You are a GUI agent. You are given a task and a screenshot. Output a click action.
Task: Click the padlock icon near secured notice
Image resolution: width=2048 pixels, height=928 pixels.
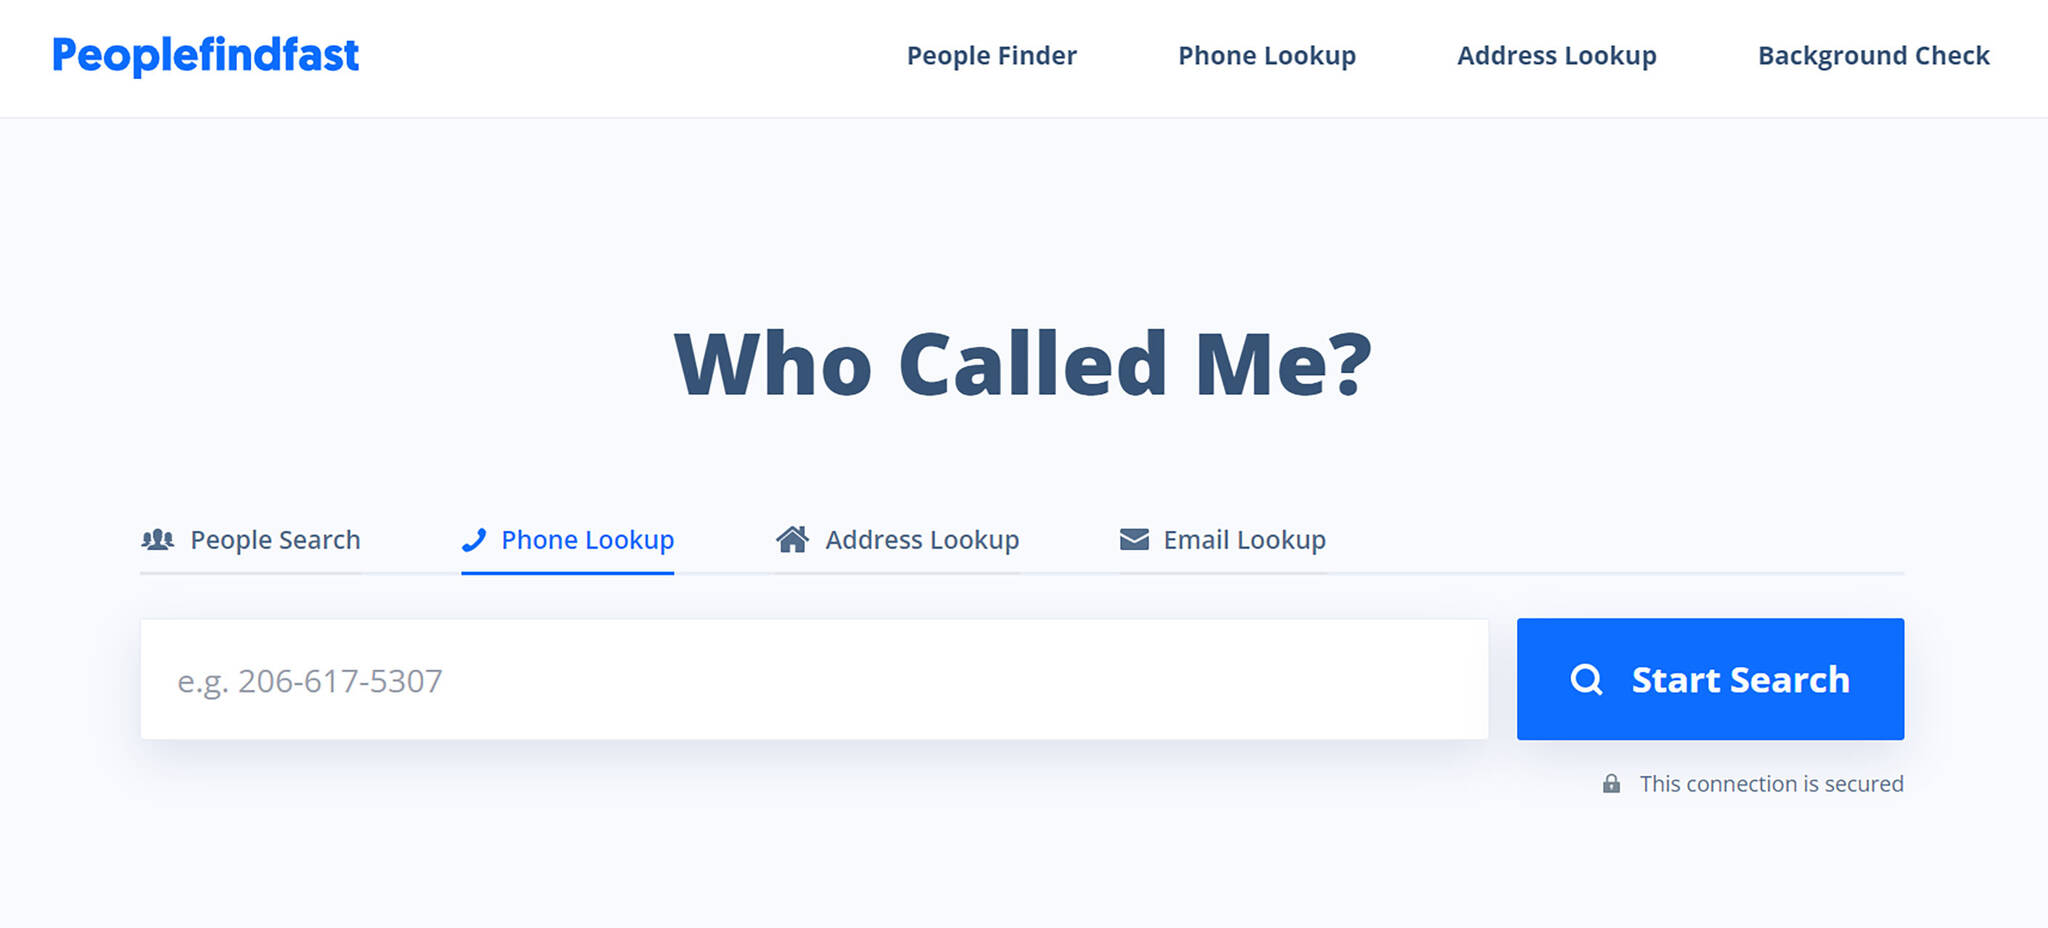click(x=1611, y=784)
